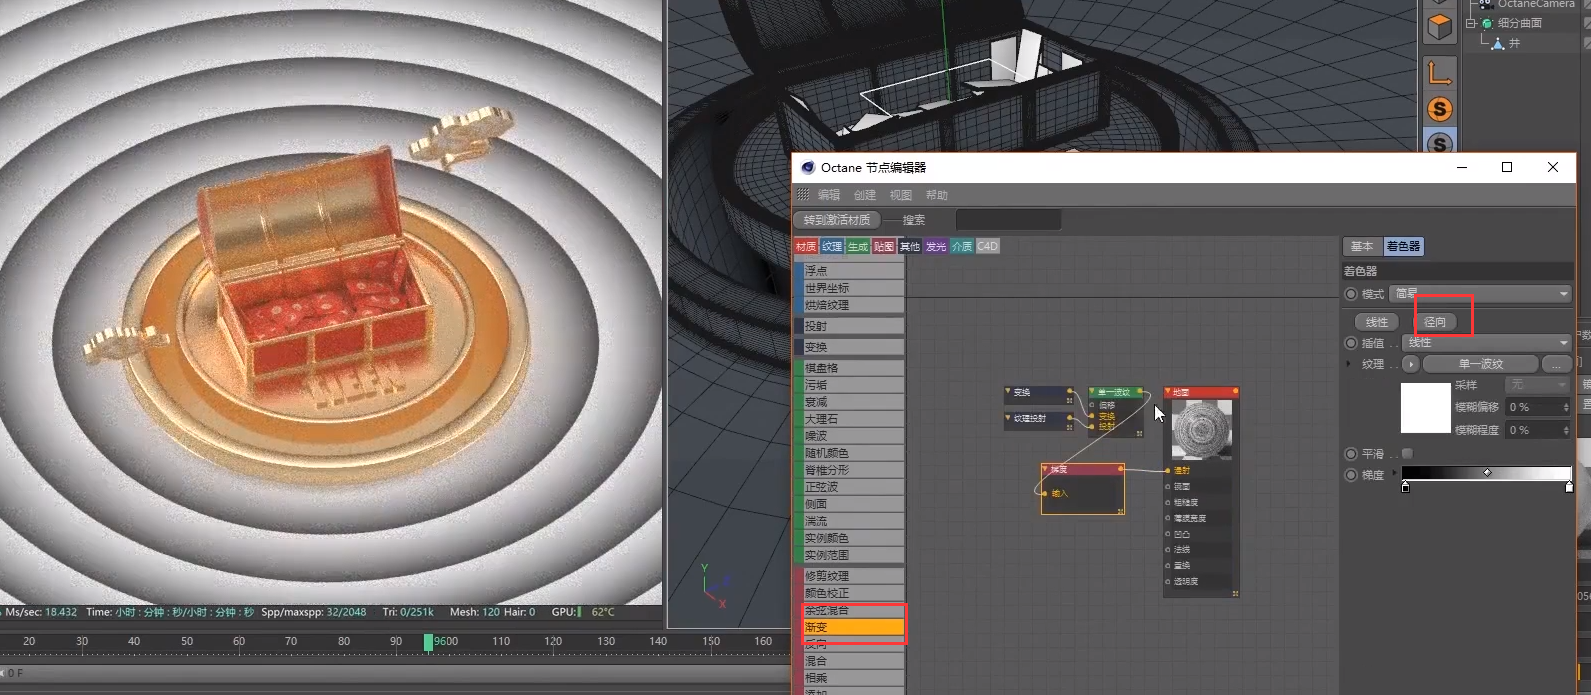The height and width of the screenshot is (695, 1591).
Task: Click the 透明度 port on the material node
Action: click(1168, 581)
